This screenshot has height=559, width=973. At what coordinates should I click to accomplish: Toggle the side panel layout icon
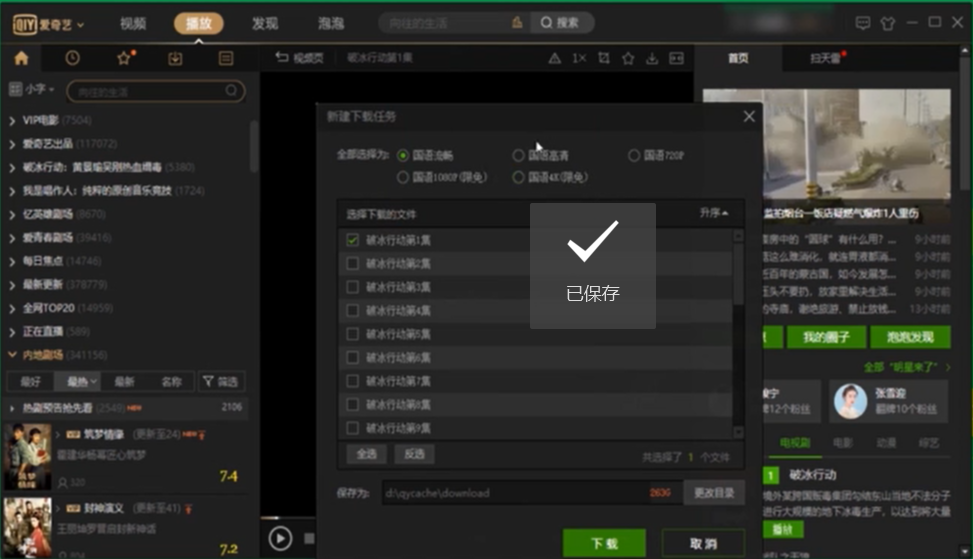click(676, 58)
